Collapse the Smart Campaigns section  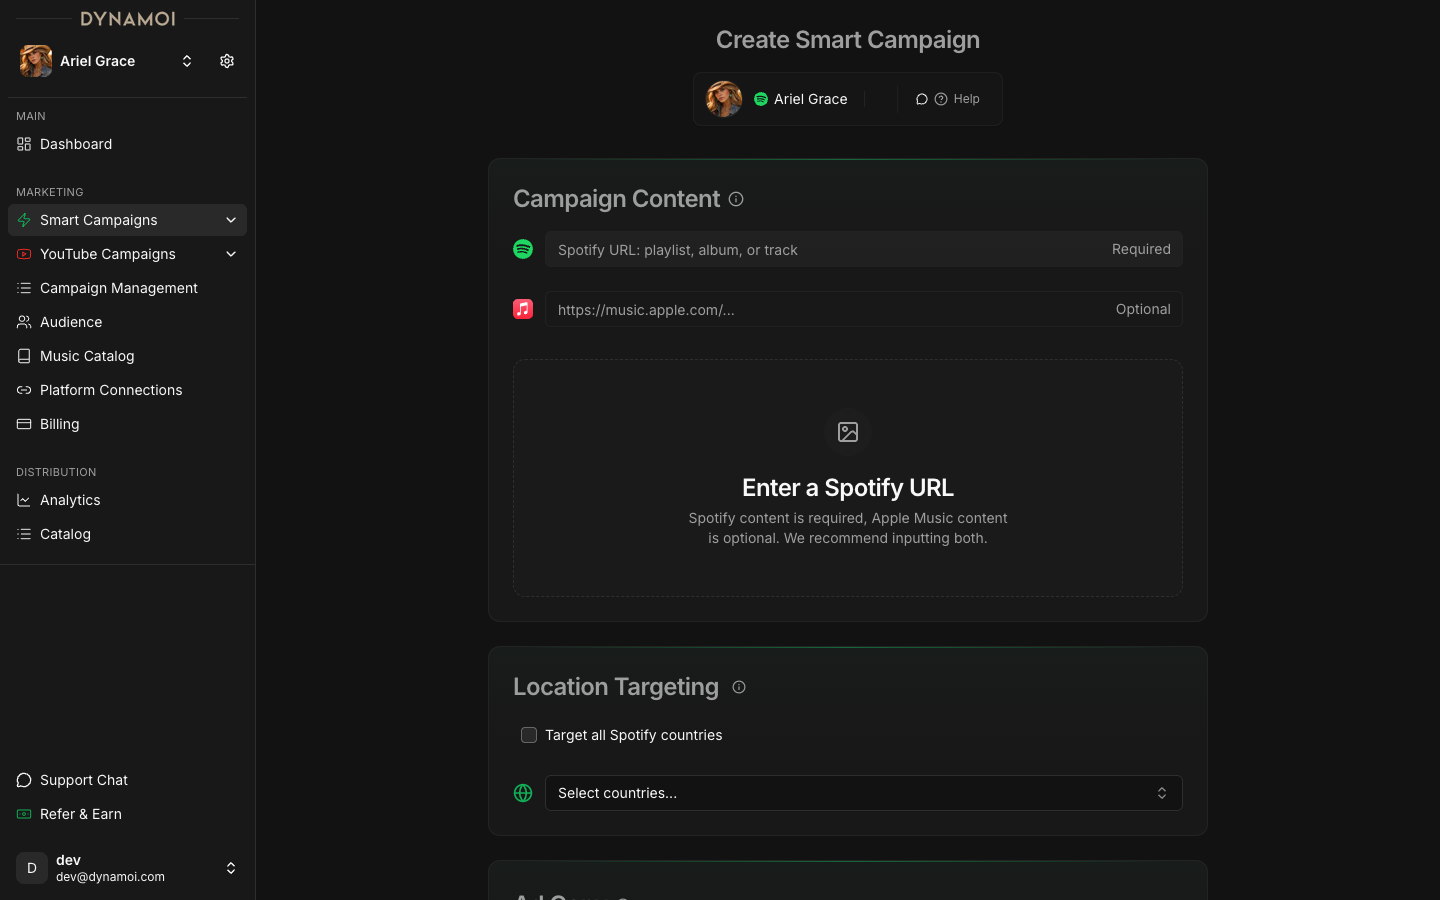pyautogui.click(x=231, y=220)
